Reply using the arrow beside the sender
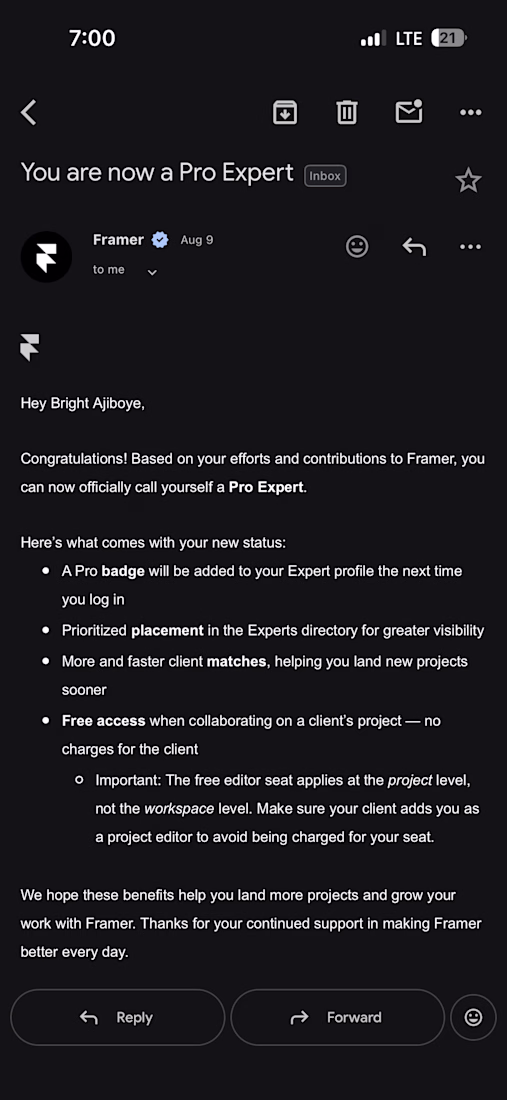This screenshot has height=1100, width=507. (414, 246)
